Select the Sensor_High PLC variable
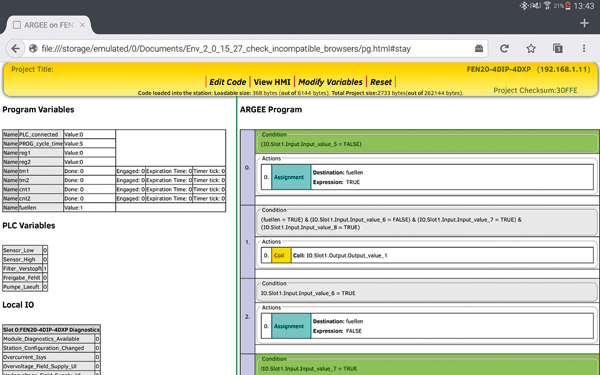 coord(23,259)
